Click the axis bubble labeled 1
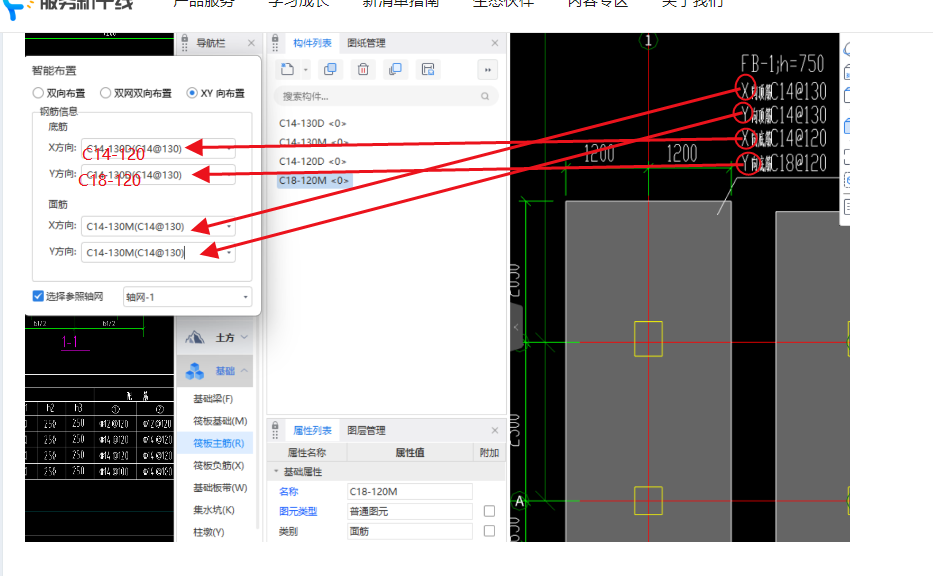Viewport: 933px width, 576px height. pos(648,40)
